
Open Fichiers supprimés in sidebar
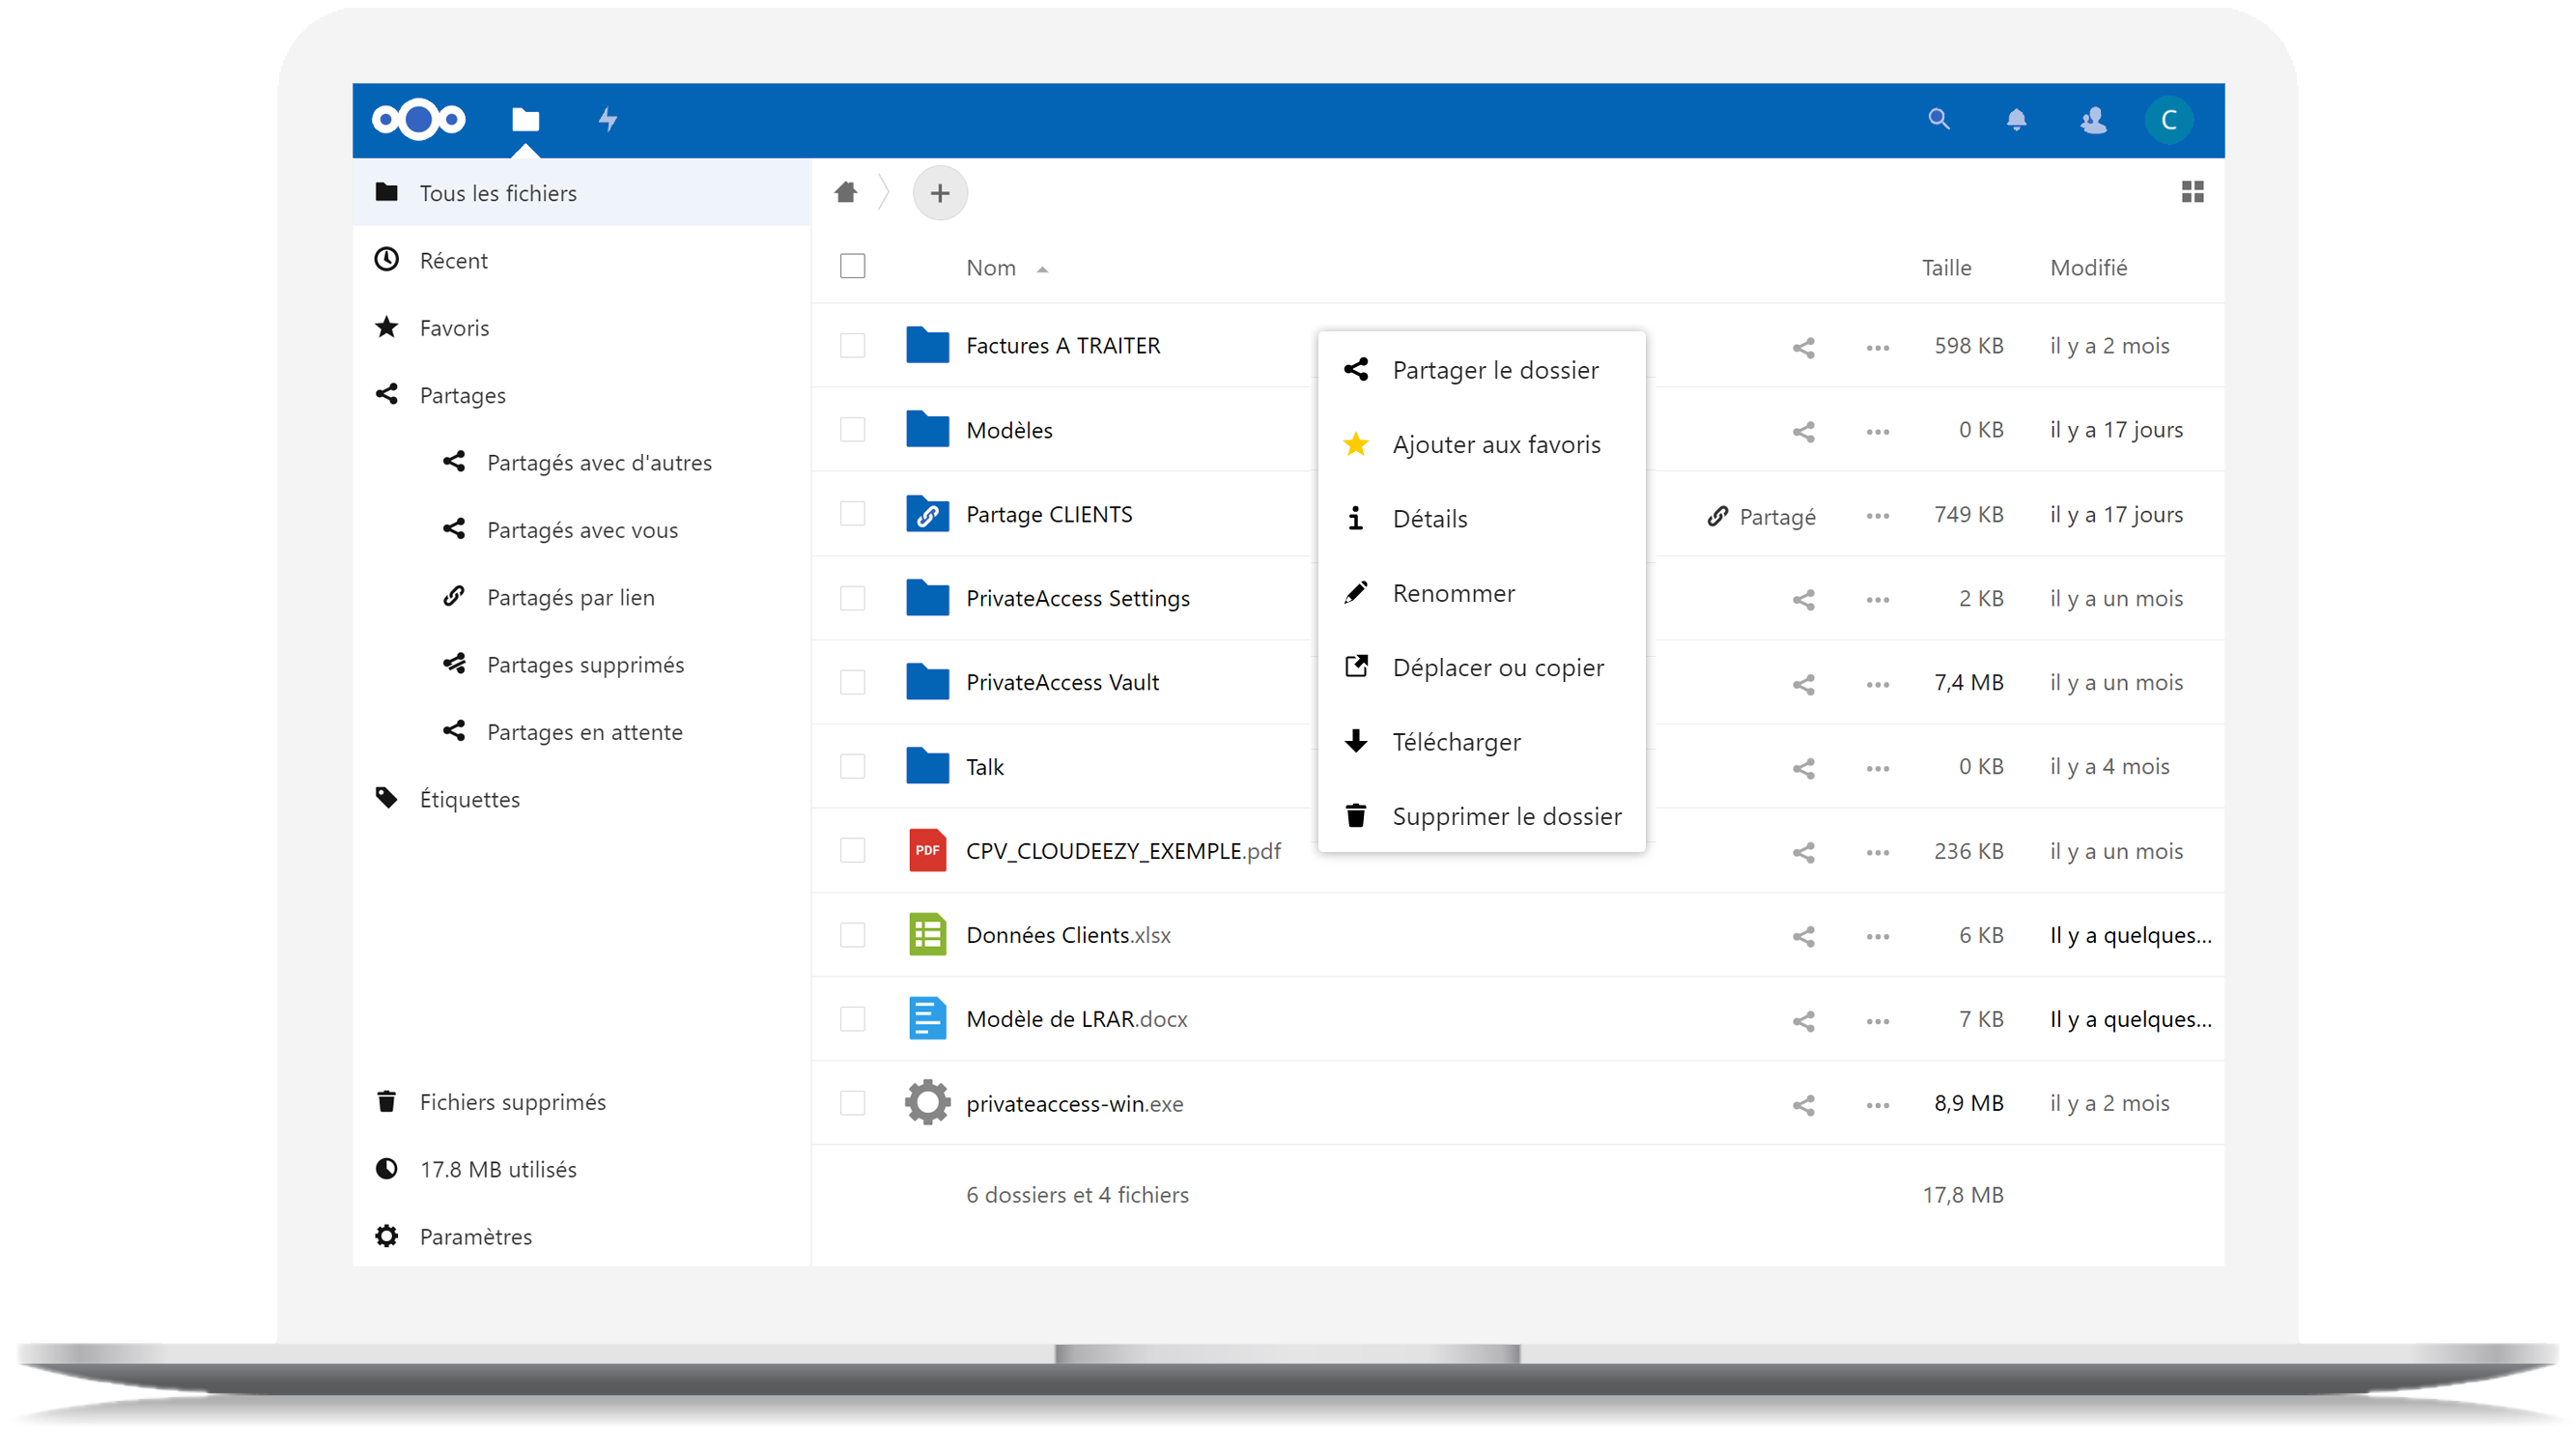coord(581,1101)
